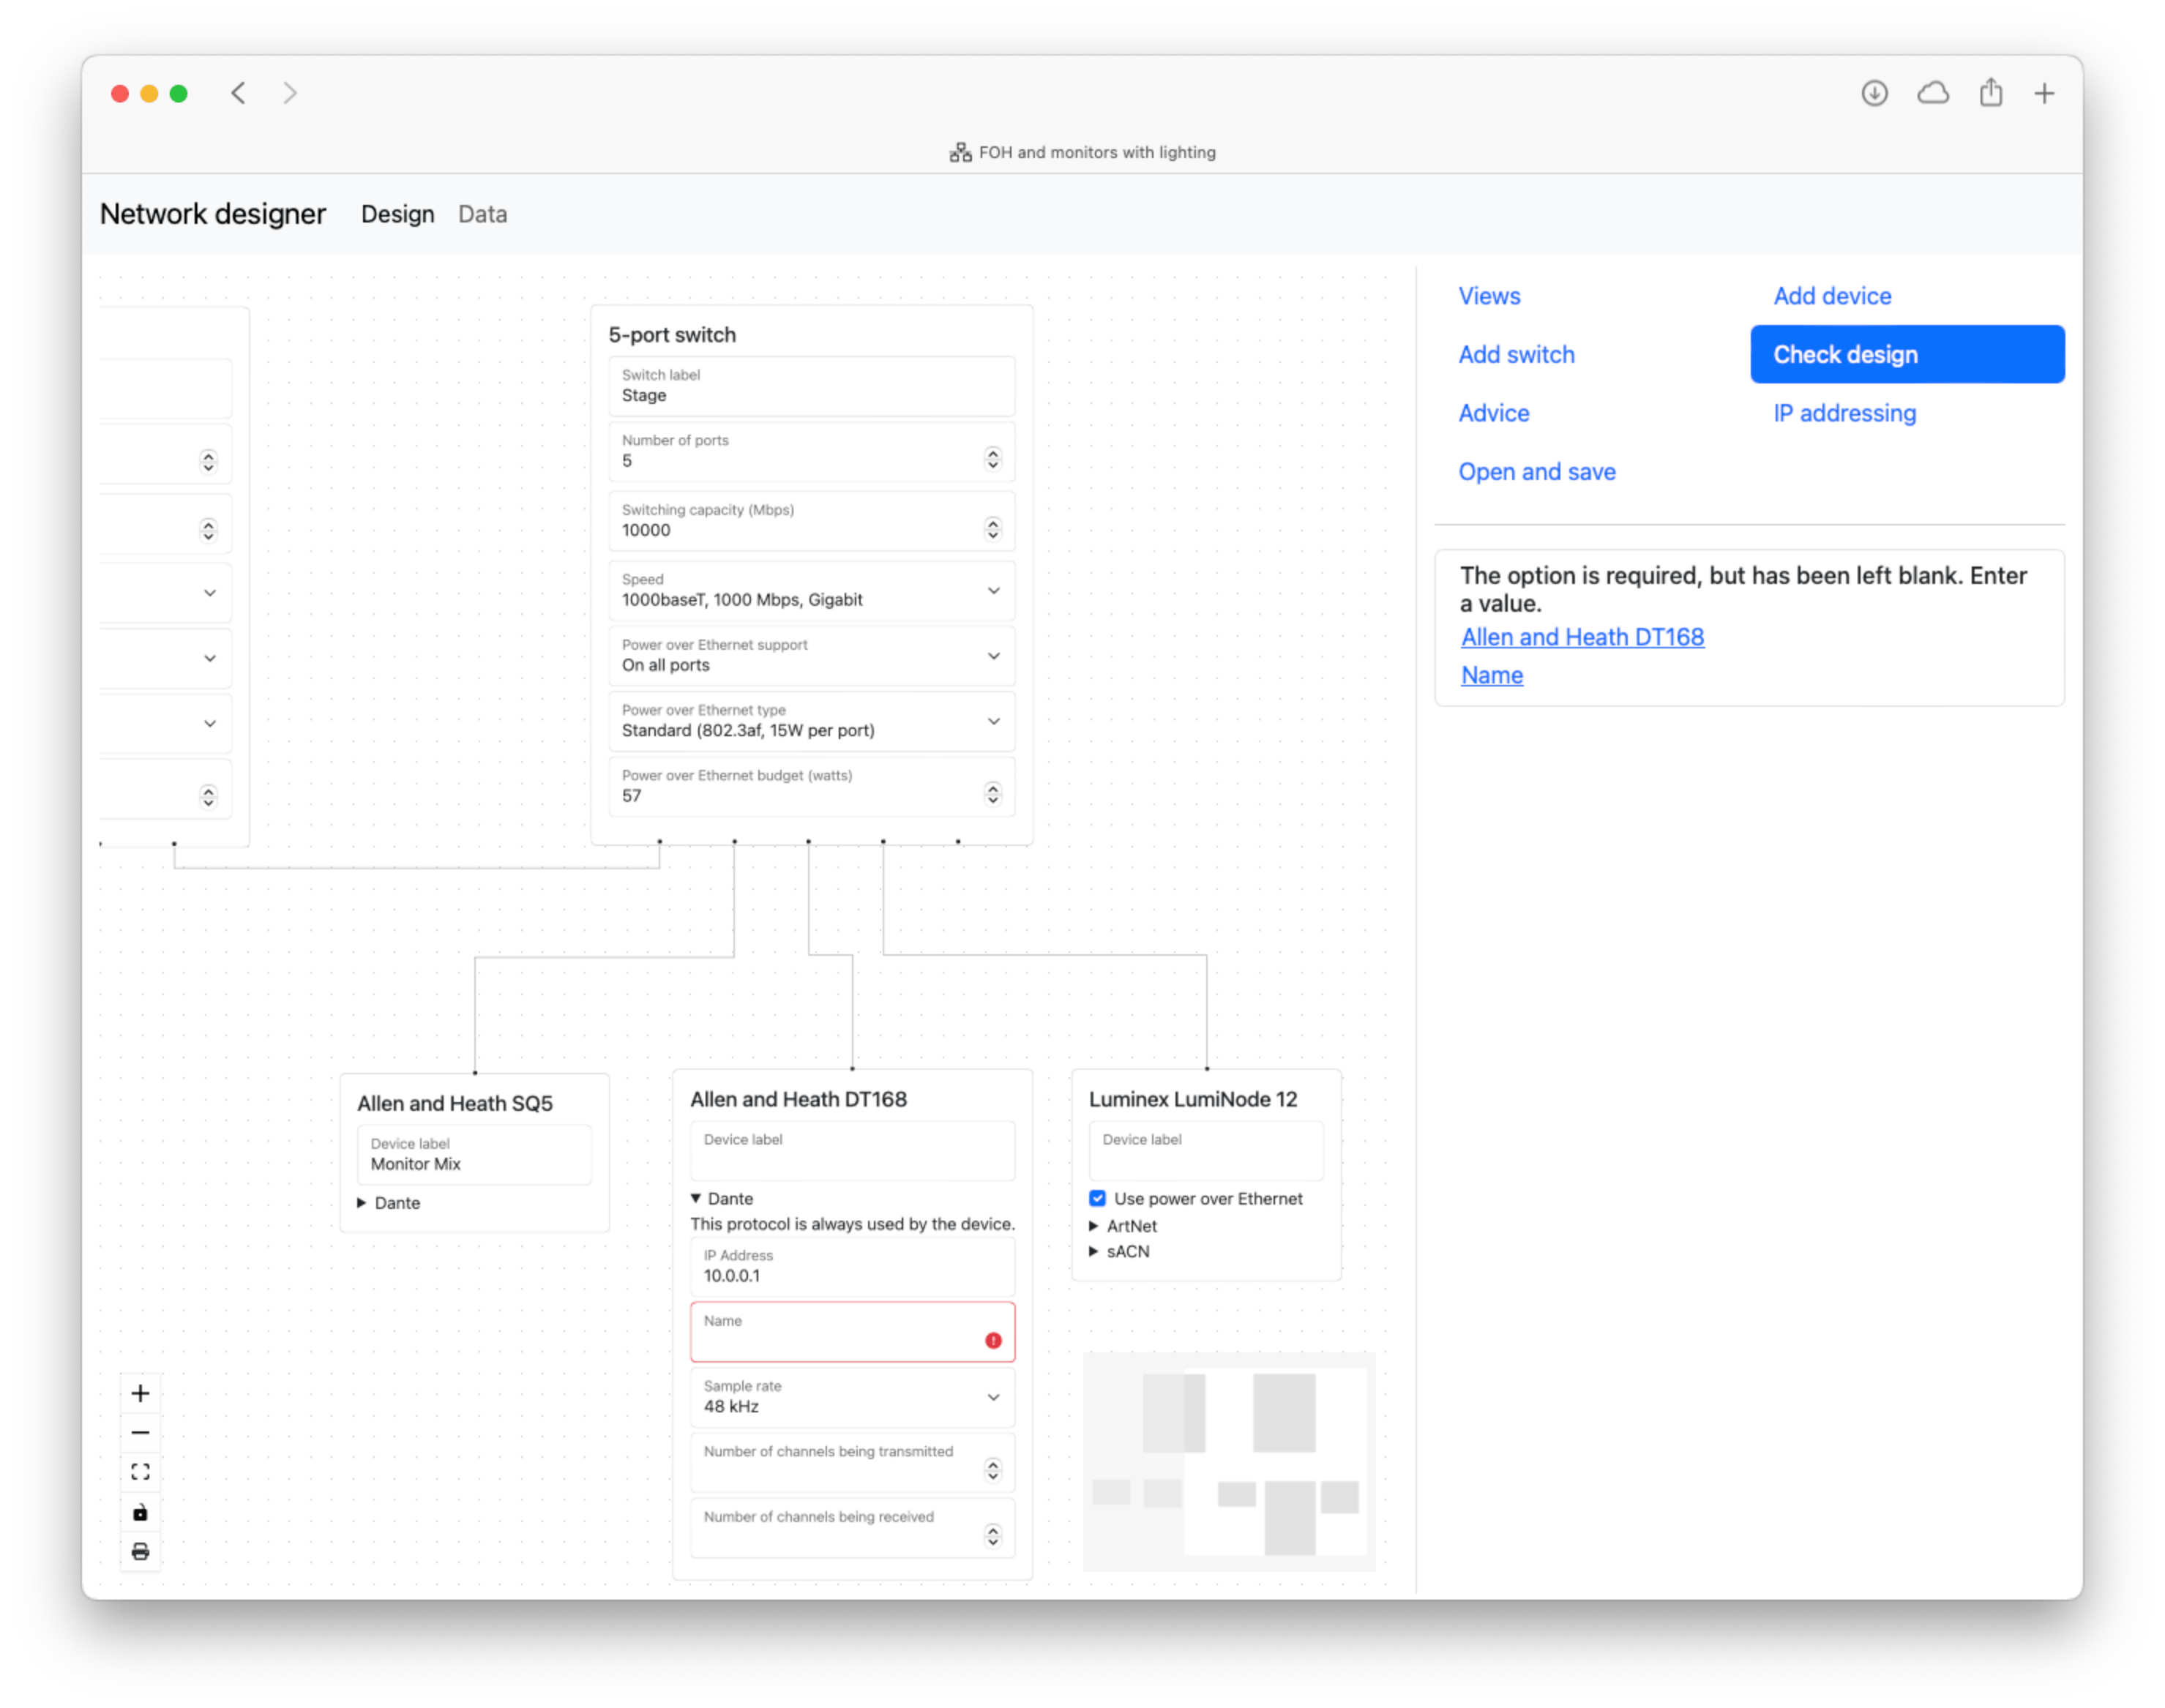Open the IP addressing menu item
This screenshot has height=1708, width=2165.
click(1844, 413)
